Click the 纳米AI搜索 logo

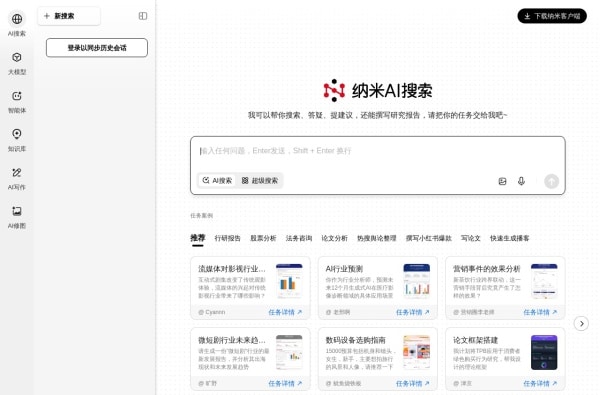(378, 91)
